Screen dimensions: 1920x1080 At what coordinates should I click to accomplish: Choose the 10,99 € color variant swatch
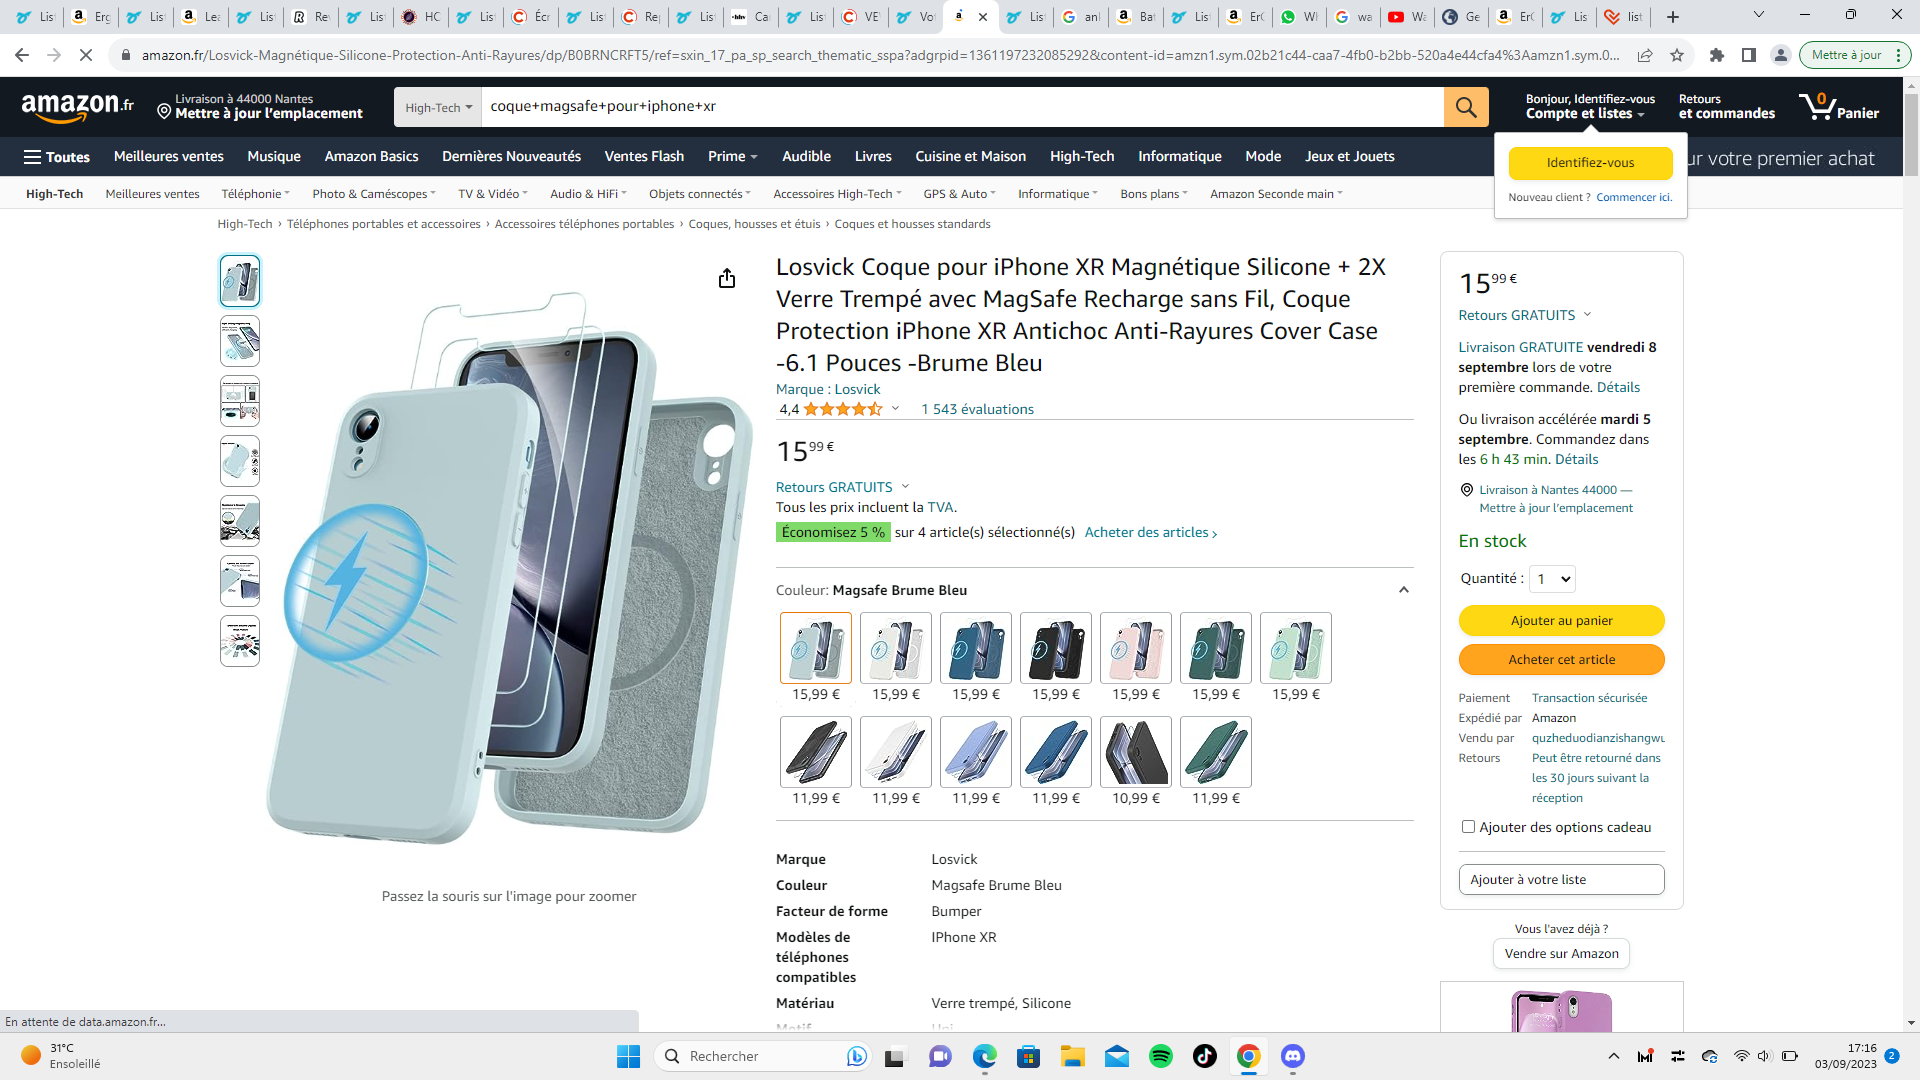1136,752
